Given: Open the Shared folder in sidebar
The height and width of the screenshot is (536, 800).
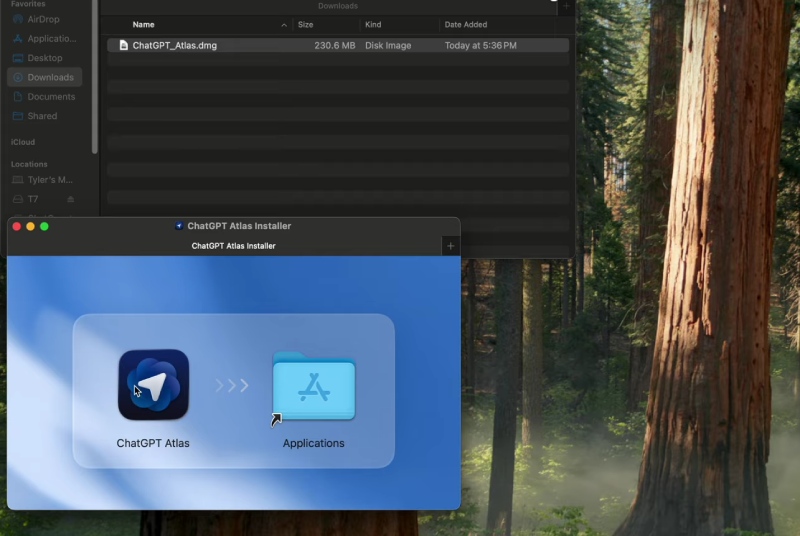Looking at the screenshot, I should [x=42, y=116].
